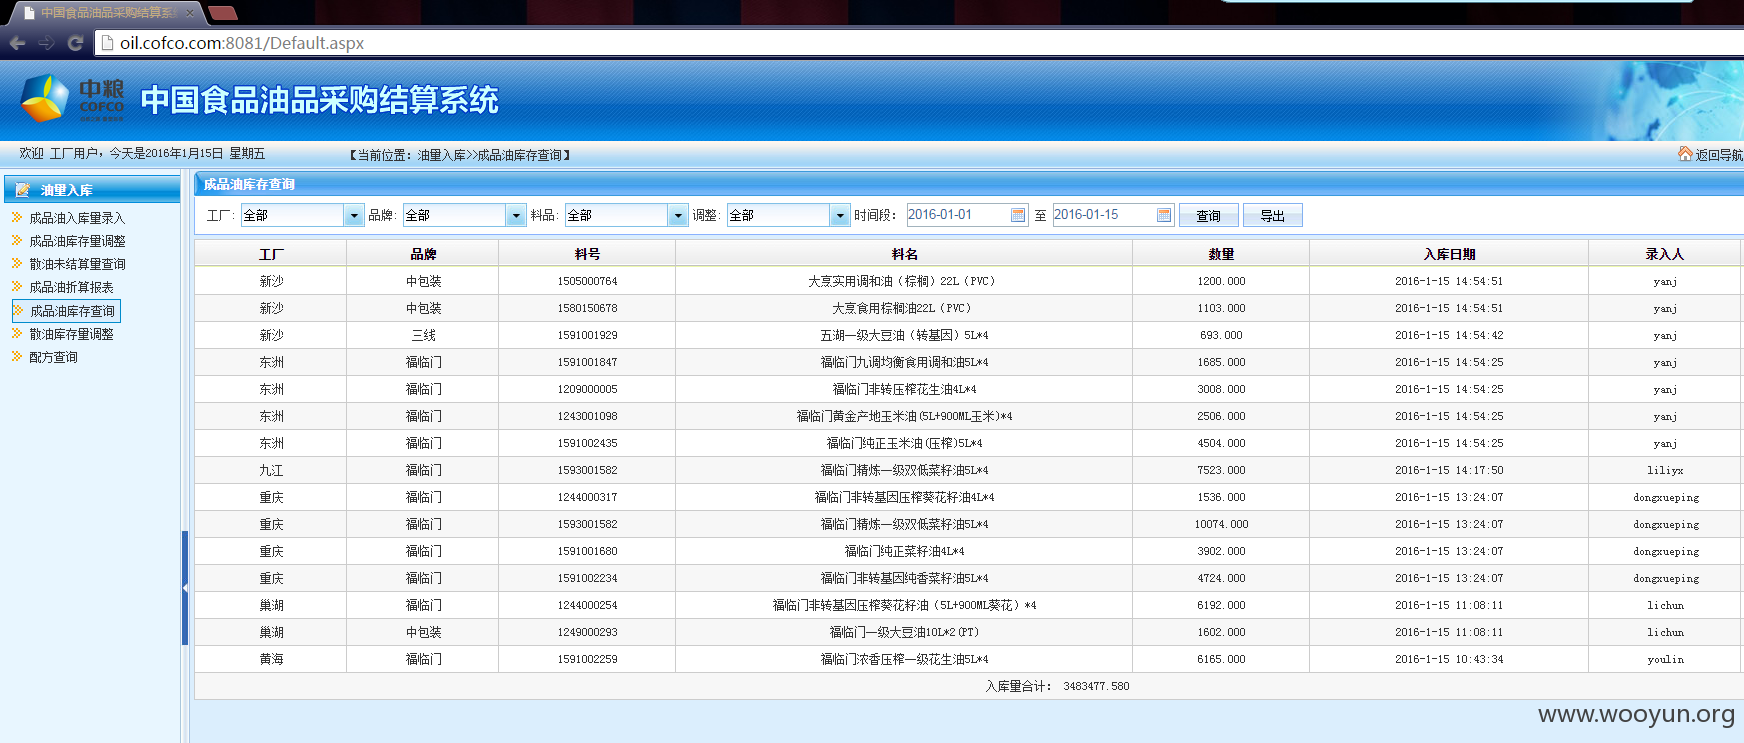Click the COFCO logo in header
The height and width of the screenshot is (743, 1744).
72,99
